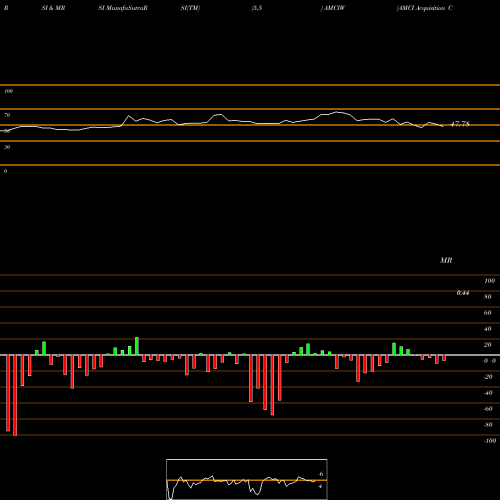
Task: Click the current RSI value 47.78
Action: [460, 124]
